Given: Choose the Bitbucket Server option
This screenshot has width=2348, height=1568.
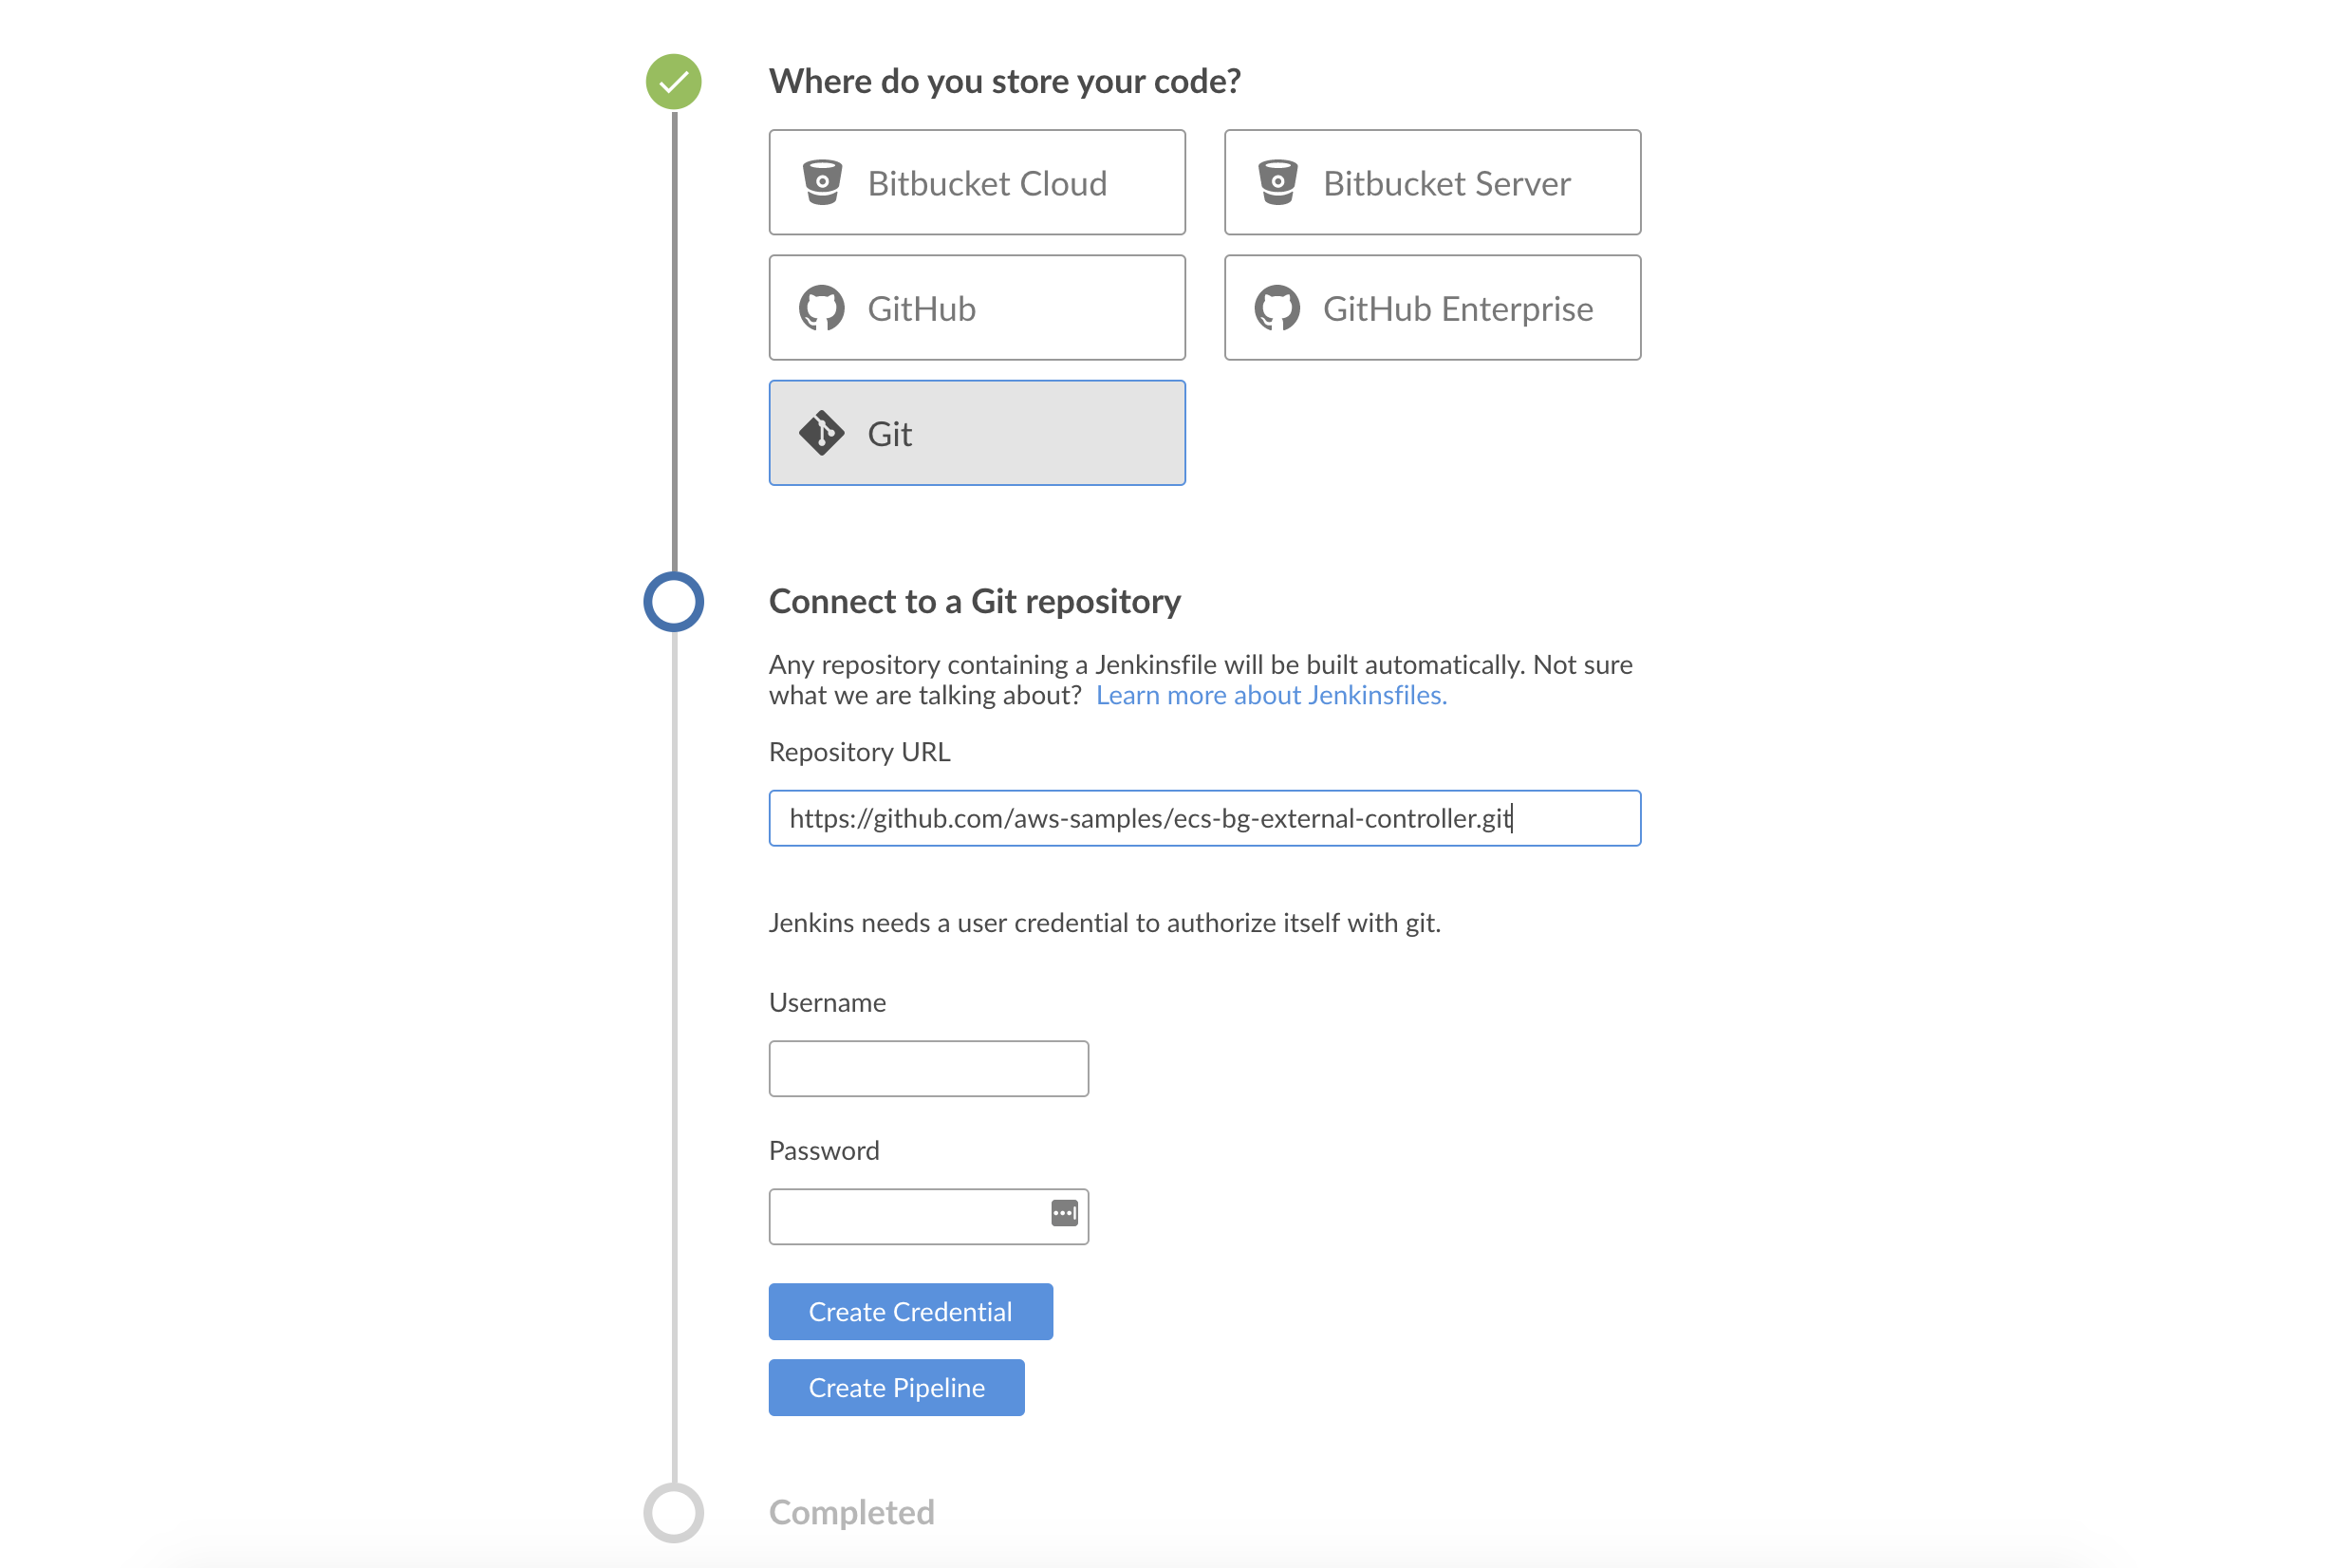Looking at the screenshot, I should [1432, 182].
